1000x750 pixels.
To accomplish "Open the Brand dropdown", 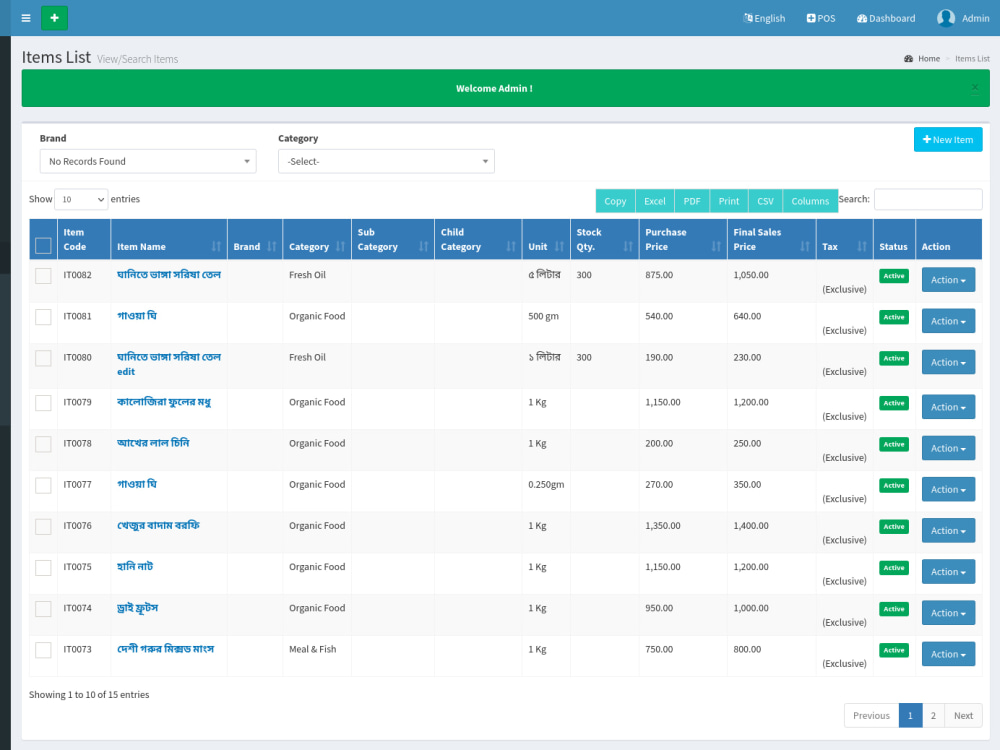I will (148, 161).
